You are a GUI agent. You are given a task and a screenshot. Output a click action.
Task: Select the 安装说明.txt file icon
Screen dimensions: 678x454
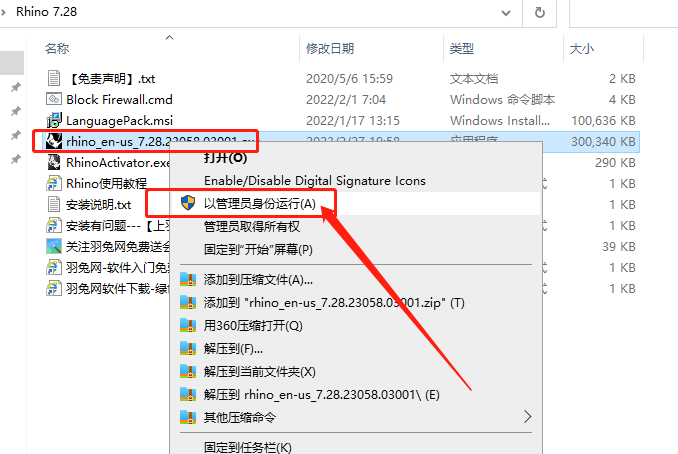[x=54, y=204]
